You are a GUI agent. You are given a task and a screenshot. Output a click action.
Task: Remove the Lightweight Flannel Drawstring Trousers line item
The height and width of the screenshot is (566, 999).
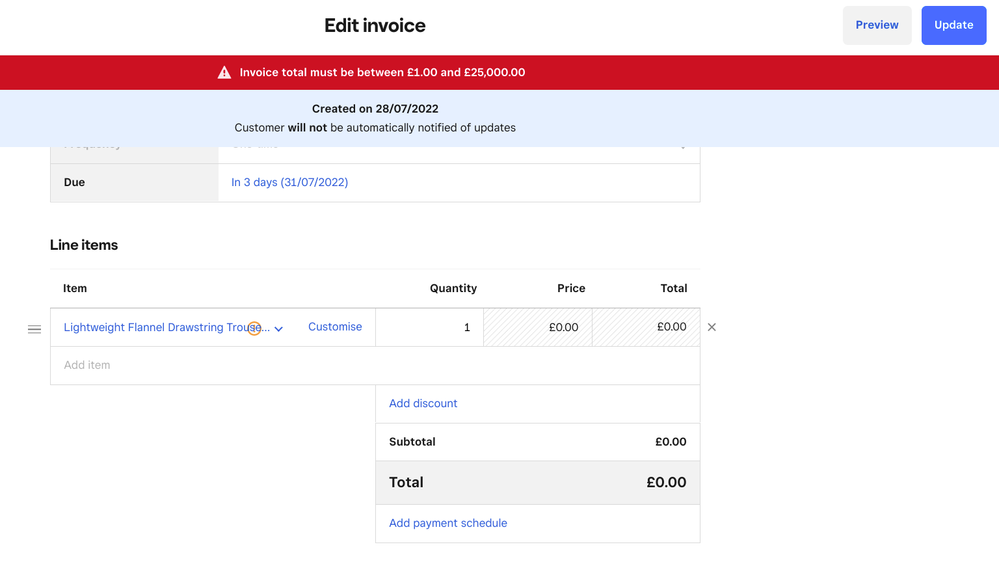(712, 327)
